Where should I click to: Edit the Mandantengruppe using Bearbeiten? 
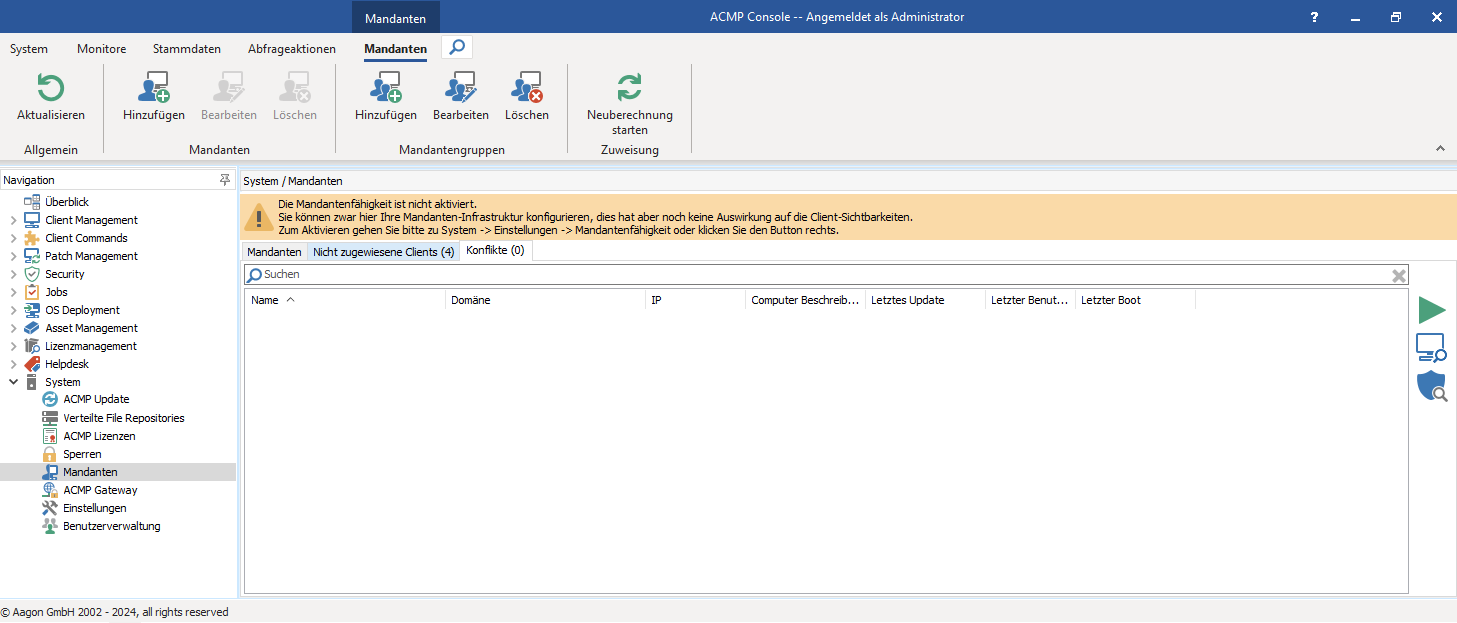460,89
